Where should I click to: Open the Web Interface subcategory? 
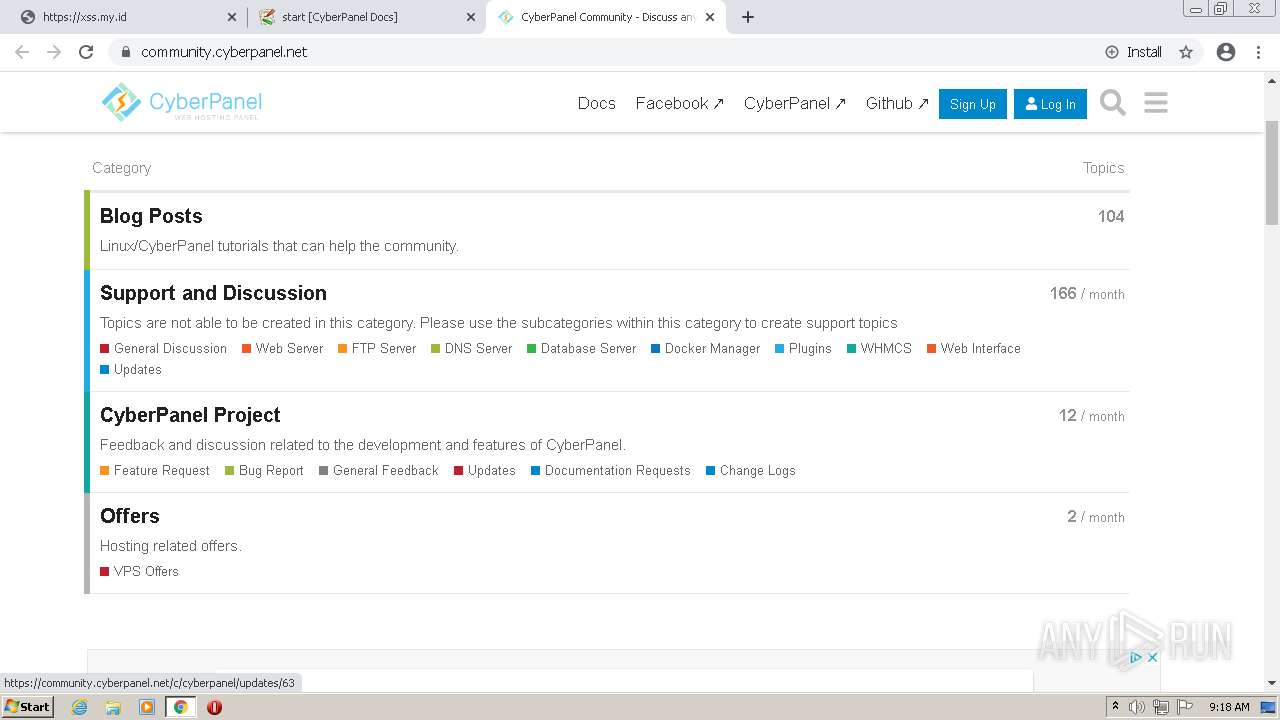(x=974, y=348)
